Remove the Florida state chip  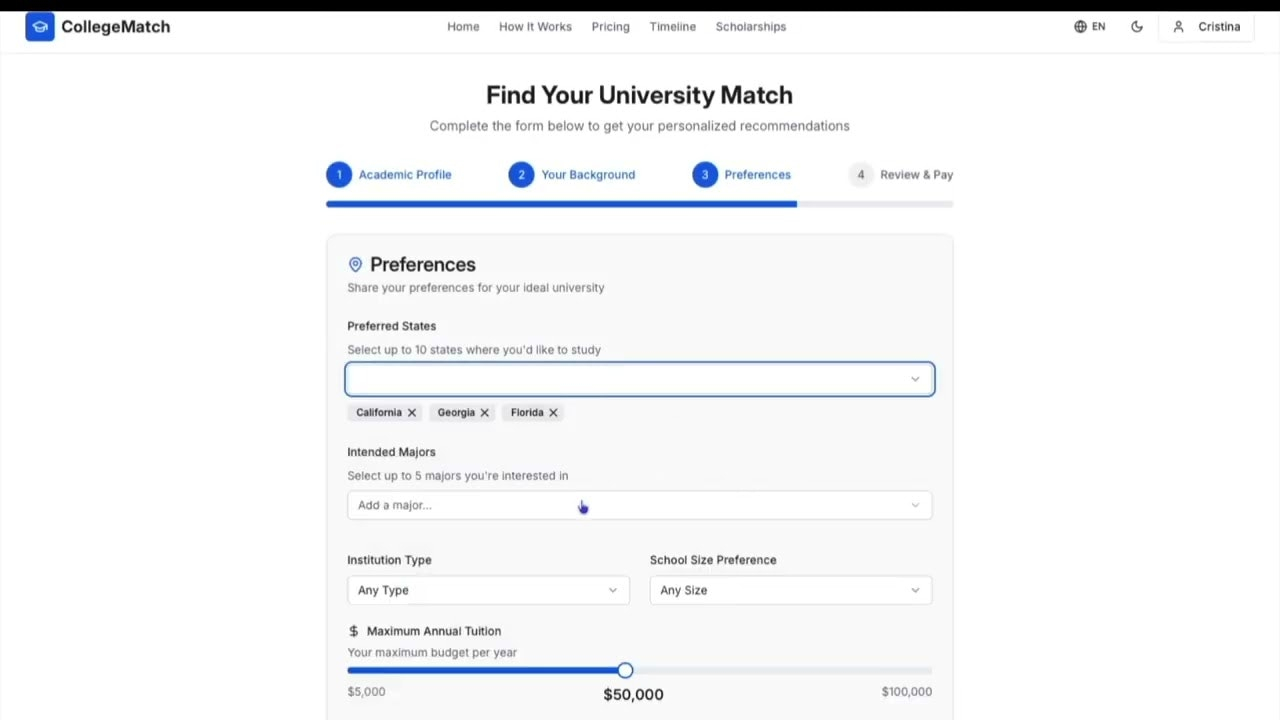[x=553, y=412]
